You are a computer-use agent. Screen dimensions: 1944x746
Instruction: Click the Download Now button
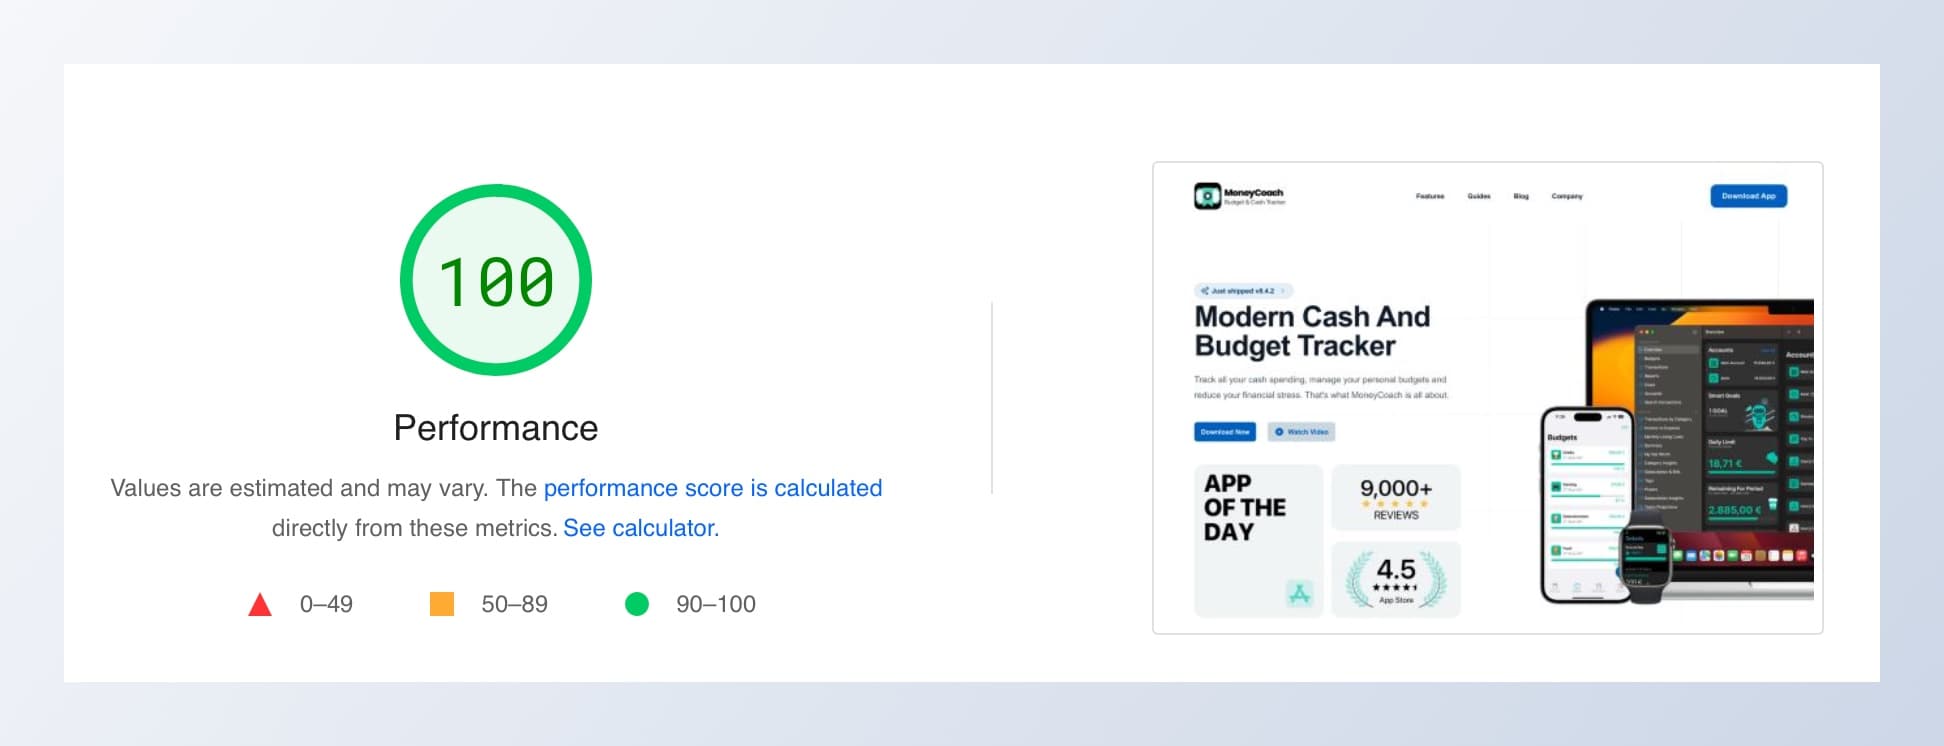point(1225,432)
